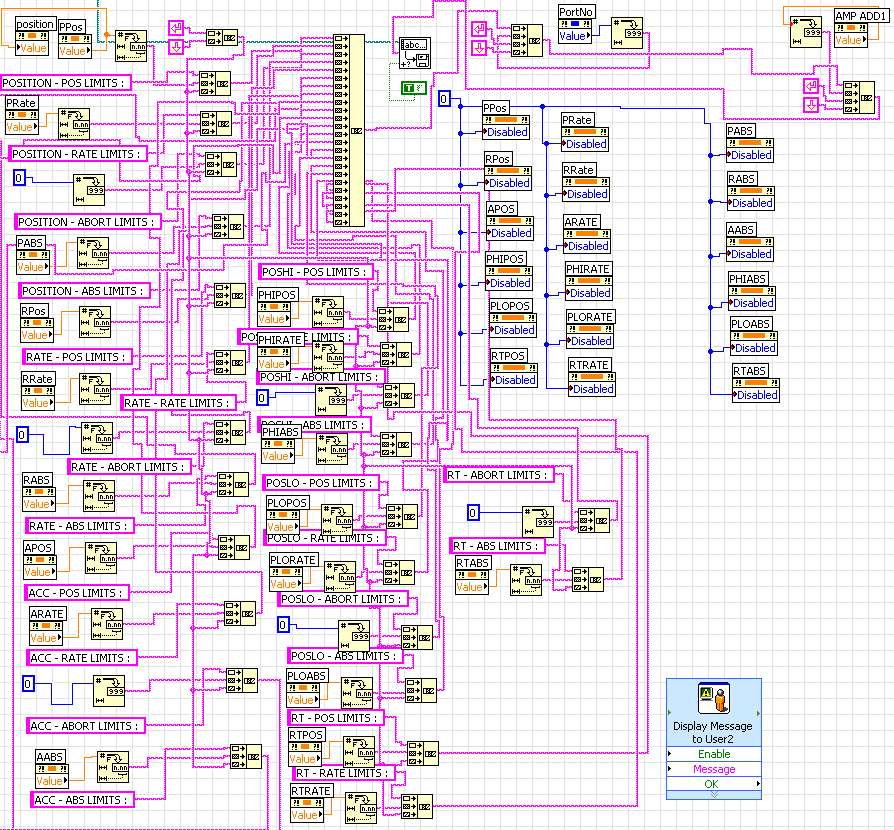
Task: Click the RTABS Disabled property terminal
Action: [756, 396]
